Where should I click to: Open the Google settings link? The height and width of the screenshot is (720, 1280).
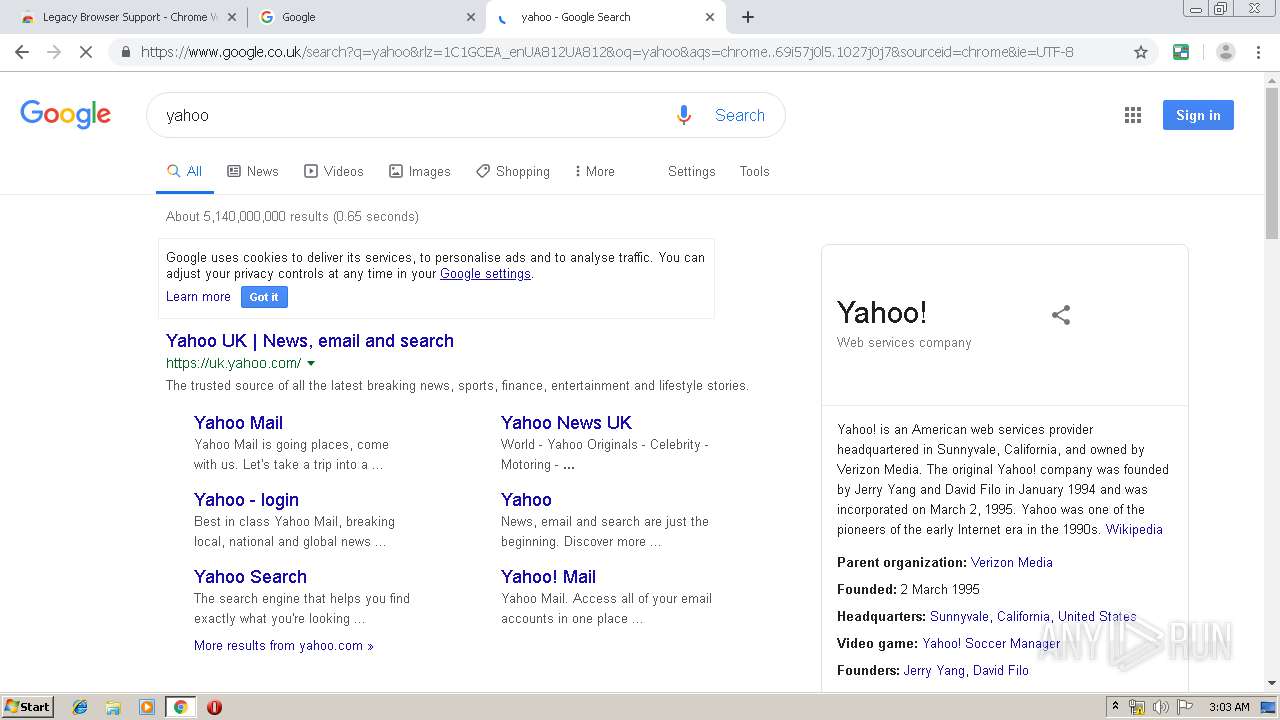point(485,273)
